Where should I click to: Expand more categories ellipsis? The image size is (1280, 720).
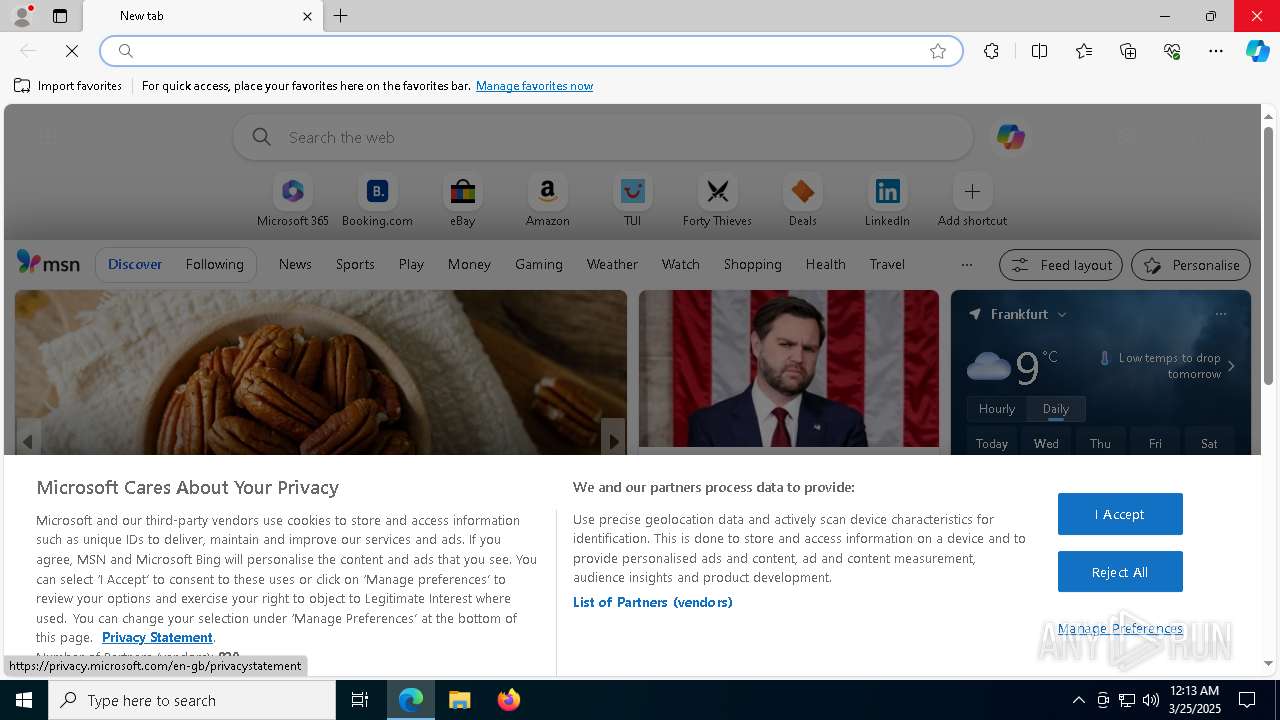tap(966, 264)
